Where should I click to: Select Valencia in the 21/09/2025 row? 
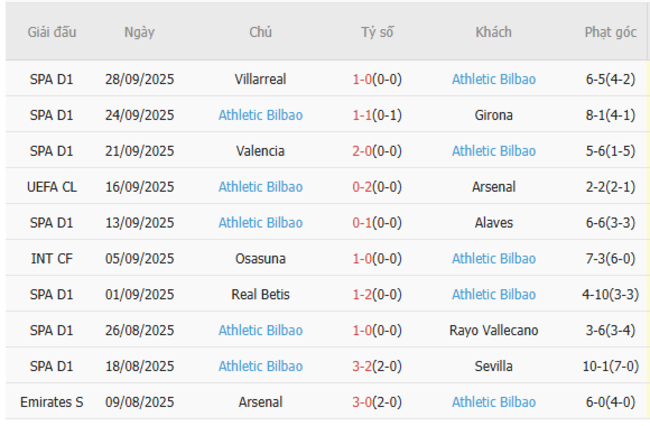tap(260, 151)
